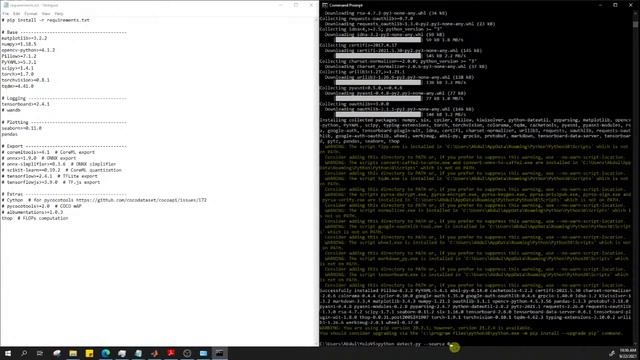Image resolution: width=640 pixels, height=360 pixels.
Task: Open taskbar search magnifier
Action: pos(24,353)
